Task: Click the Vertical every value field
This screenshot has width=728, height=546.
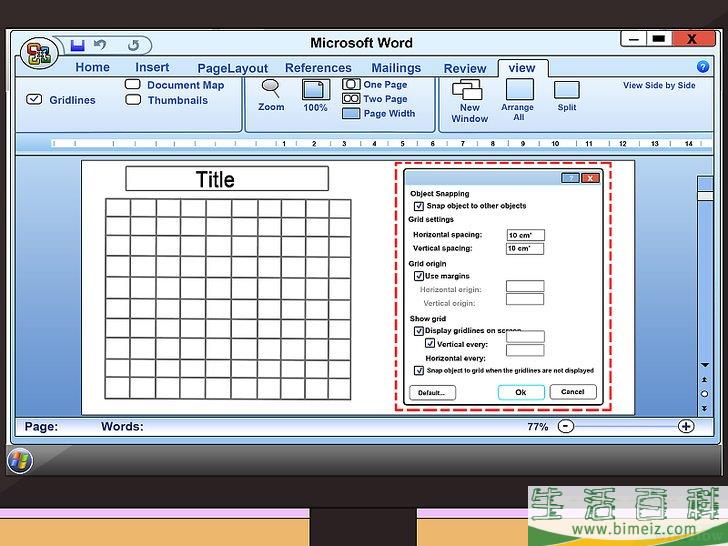Action: tap(525, 336)
